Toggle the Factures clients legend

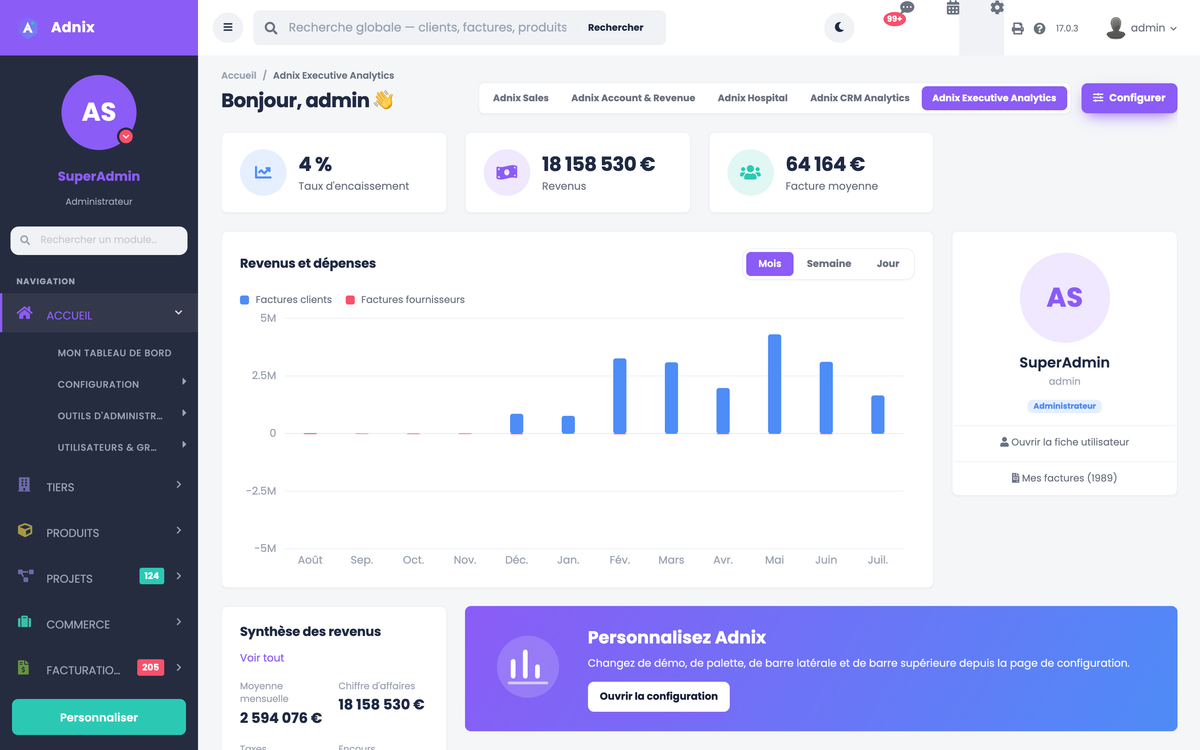pyautogui.click(x=286, y=299)
